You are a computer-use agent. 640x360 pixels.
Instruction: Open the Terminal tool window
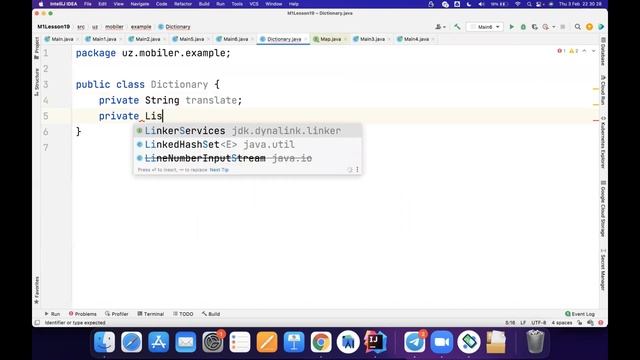[x=151, y=314]
